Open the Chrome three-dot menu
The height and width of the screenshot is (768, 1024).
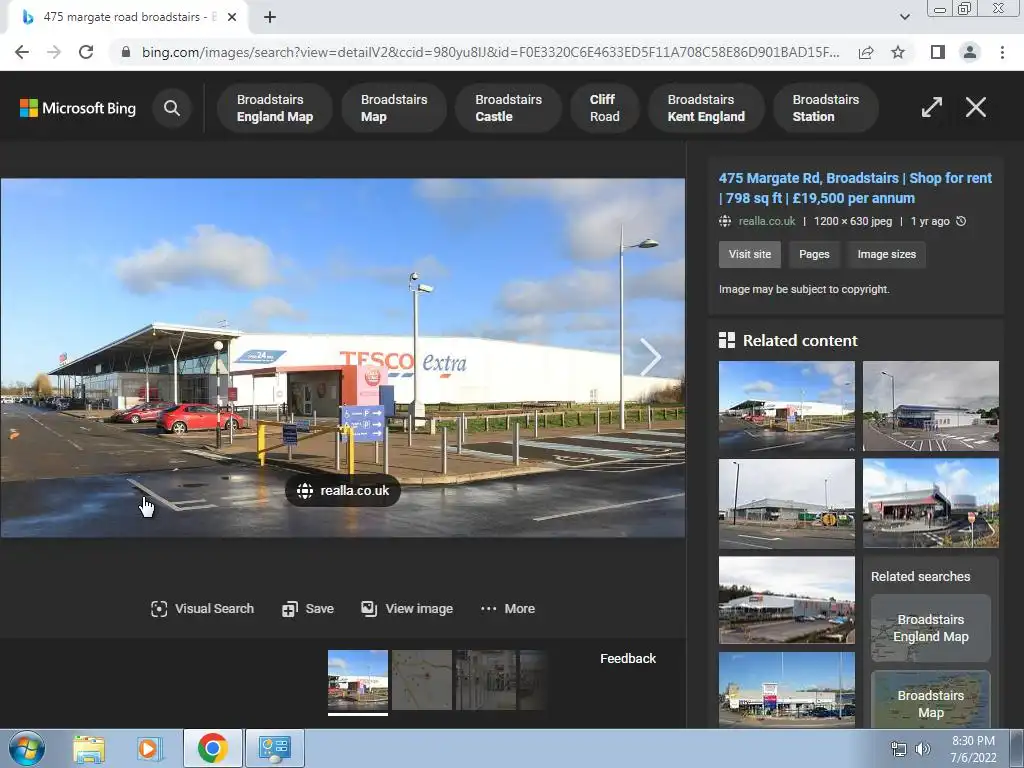tap(1002, 52)
